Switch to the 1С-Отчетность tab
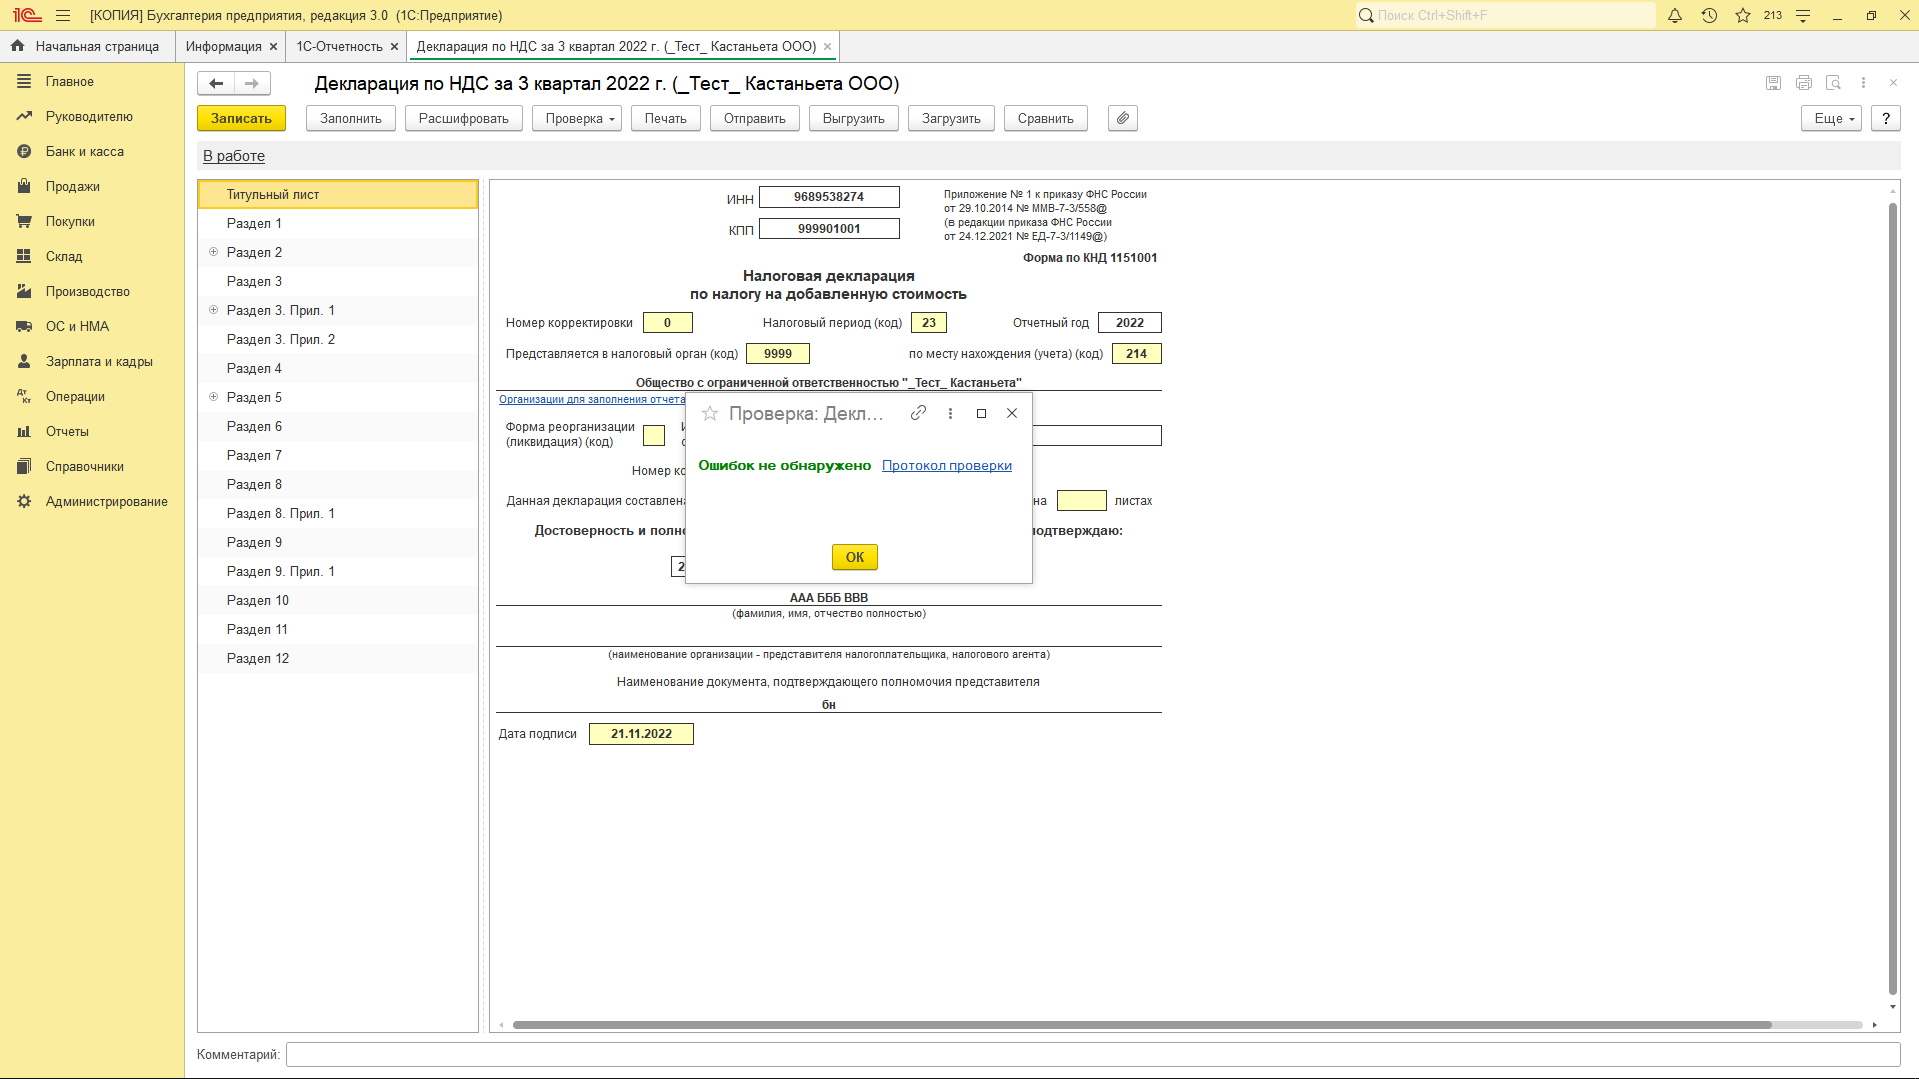 340,47
